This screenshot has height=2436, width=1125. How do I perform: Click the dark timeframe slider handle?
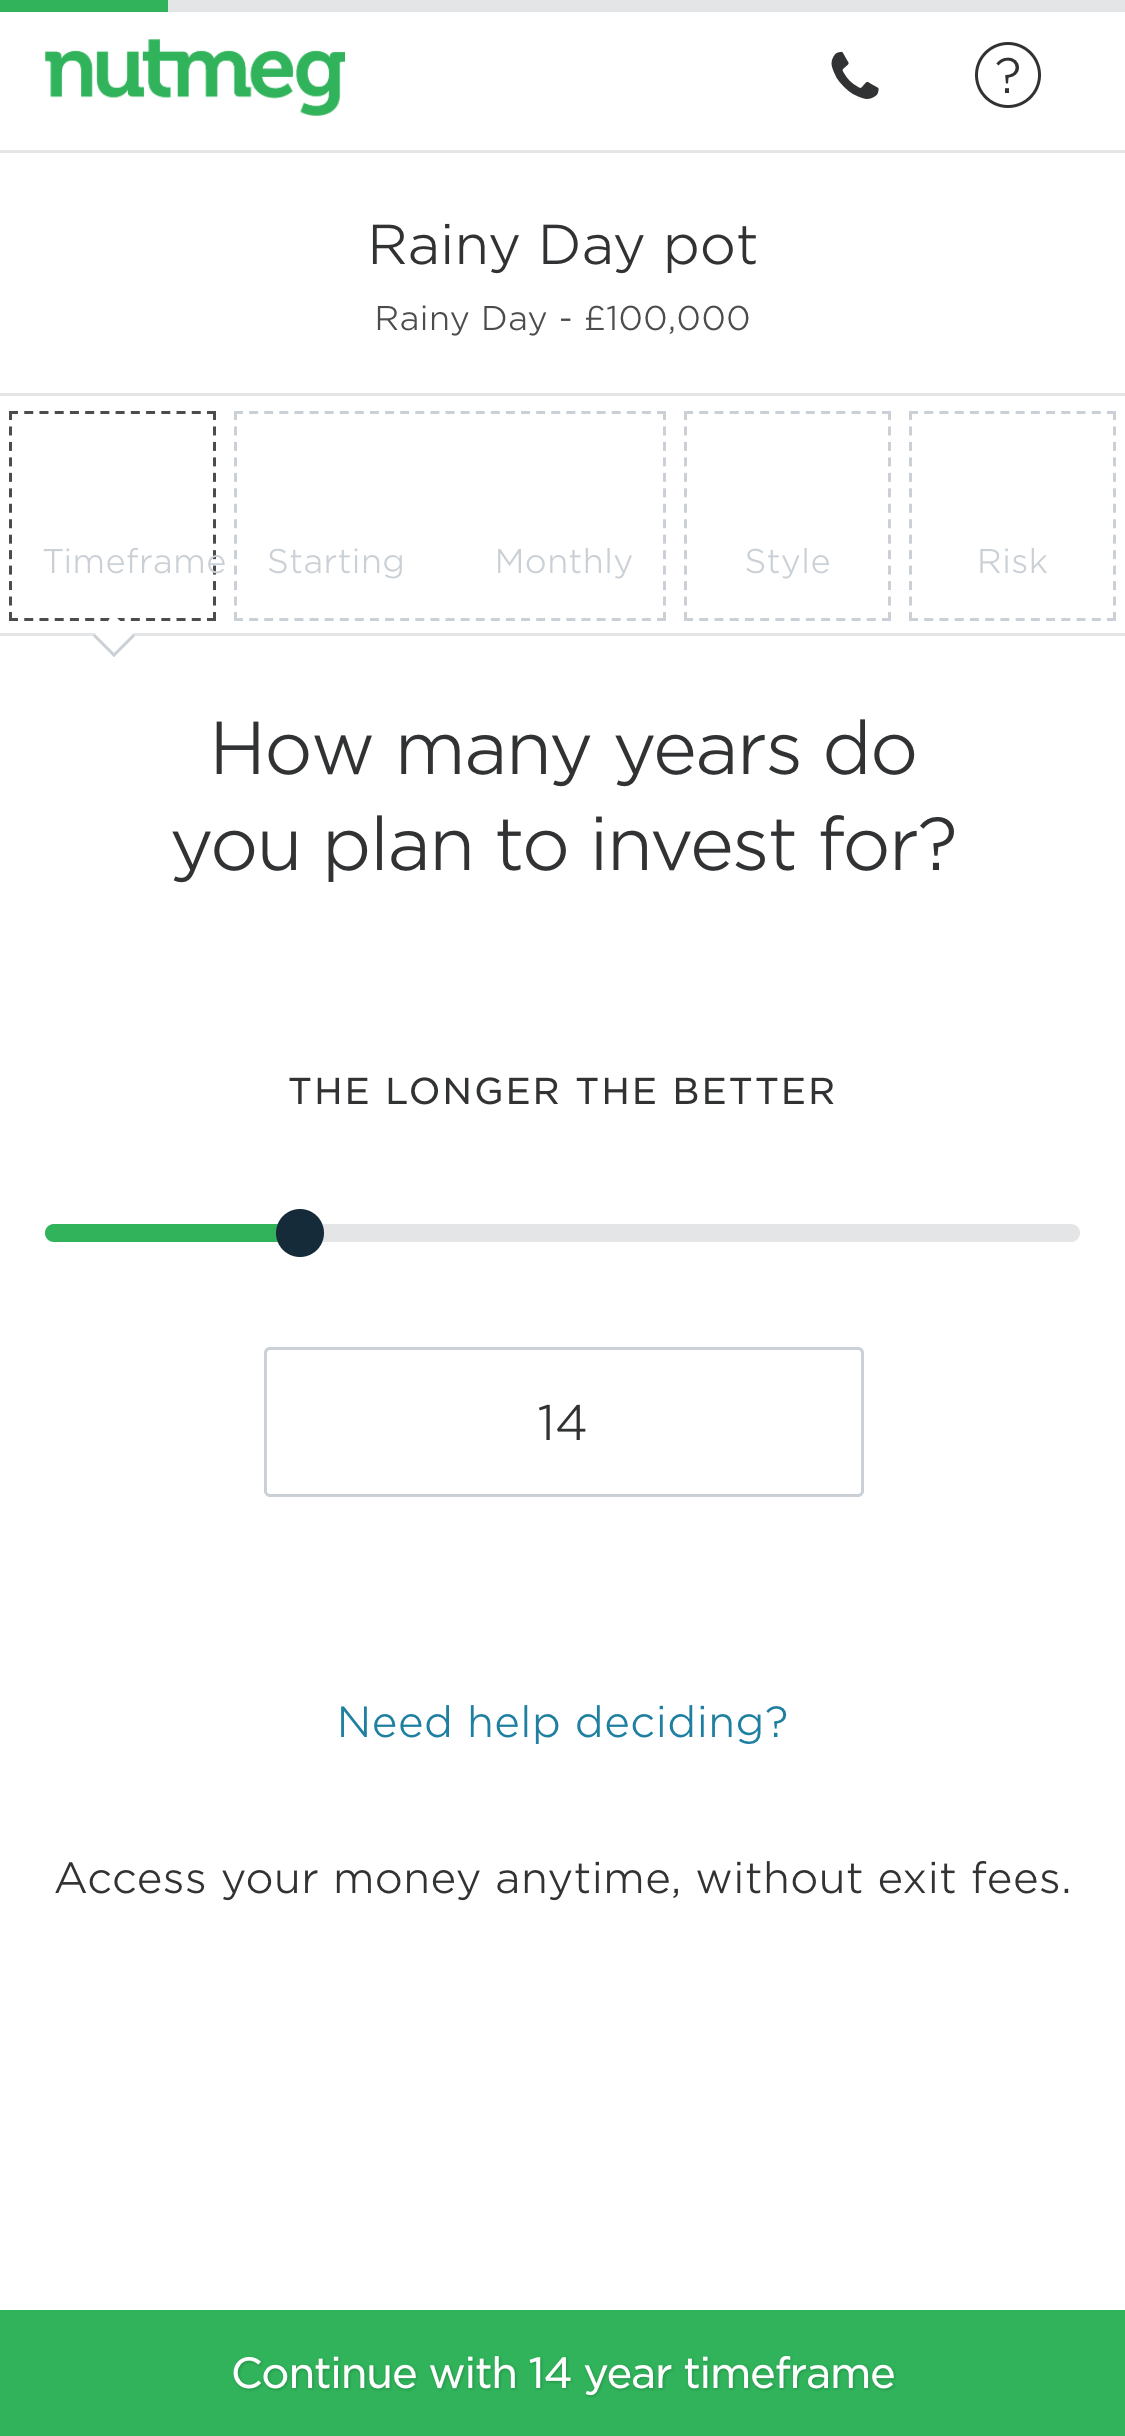(x=300, y=1233)
